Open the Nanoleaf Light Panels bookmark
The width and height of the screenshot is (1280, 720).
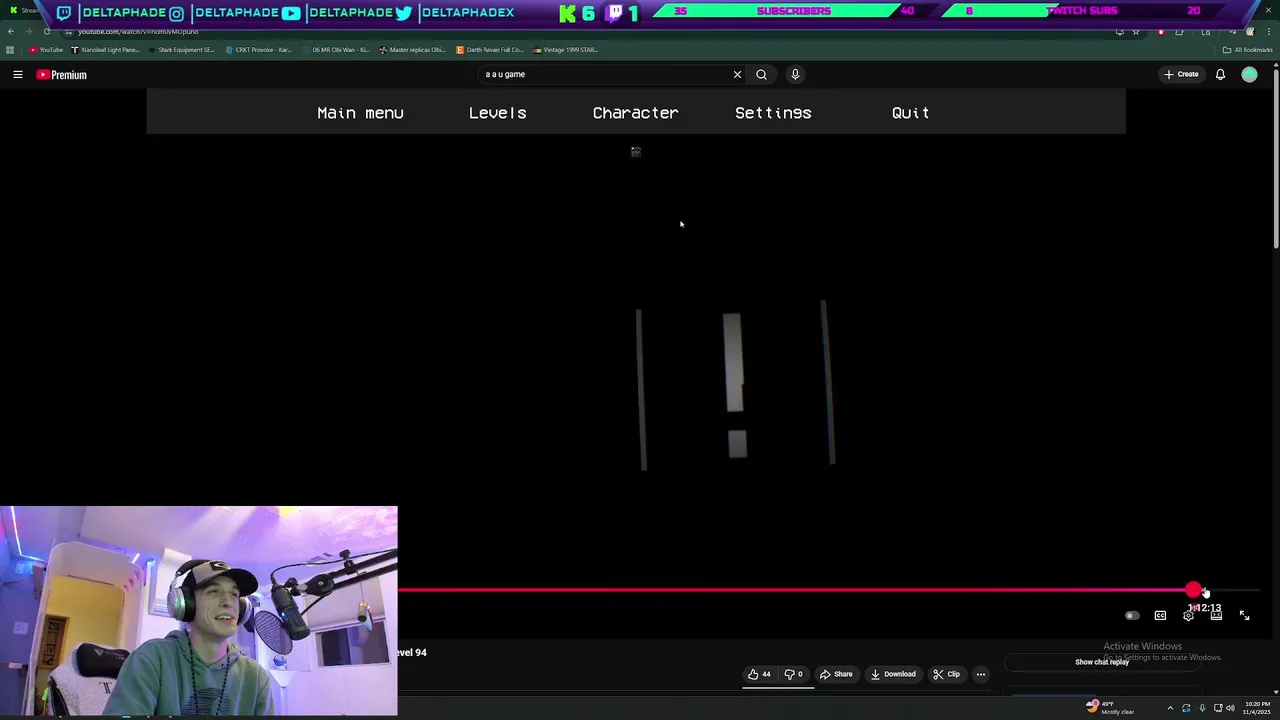pos(106,50)
